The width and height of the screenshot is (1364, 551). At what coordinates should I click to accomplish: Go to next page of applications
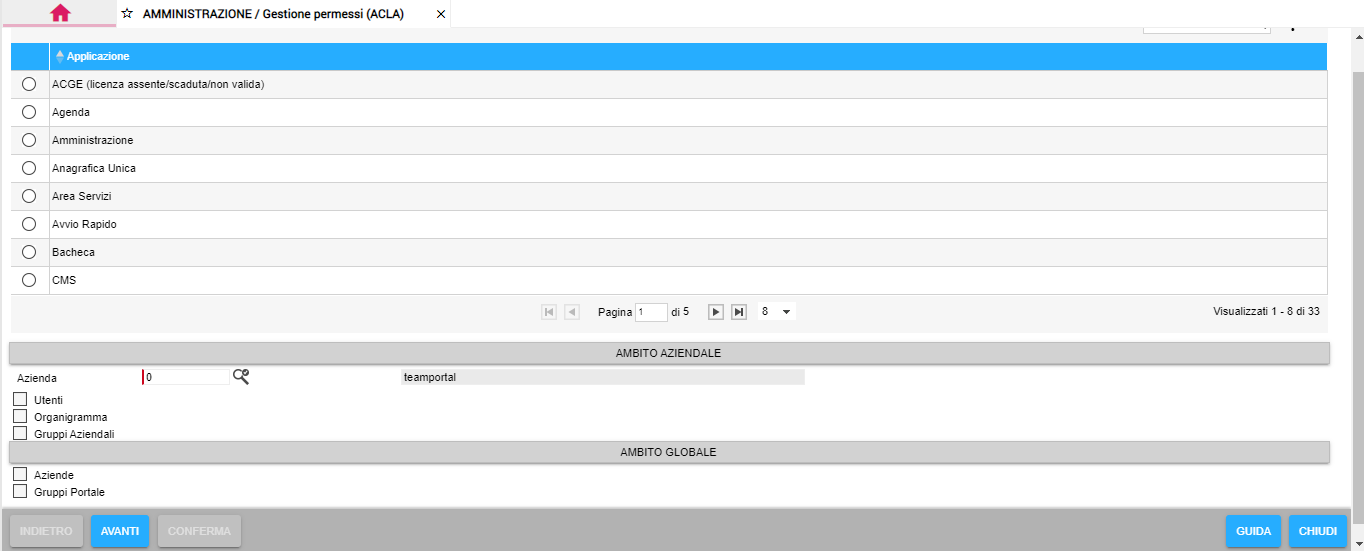point(716,312)
